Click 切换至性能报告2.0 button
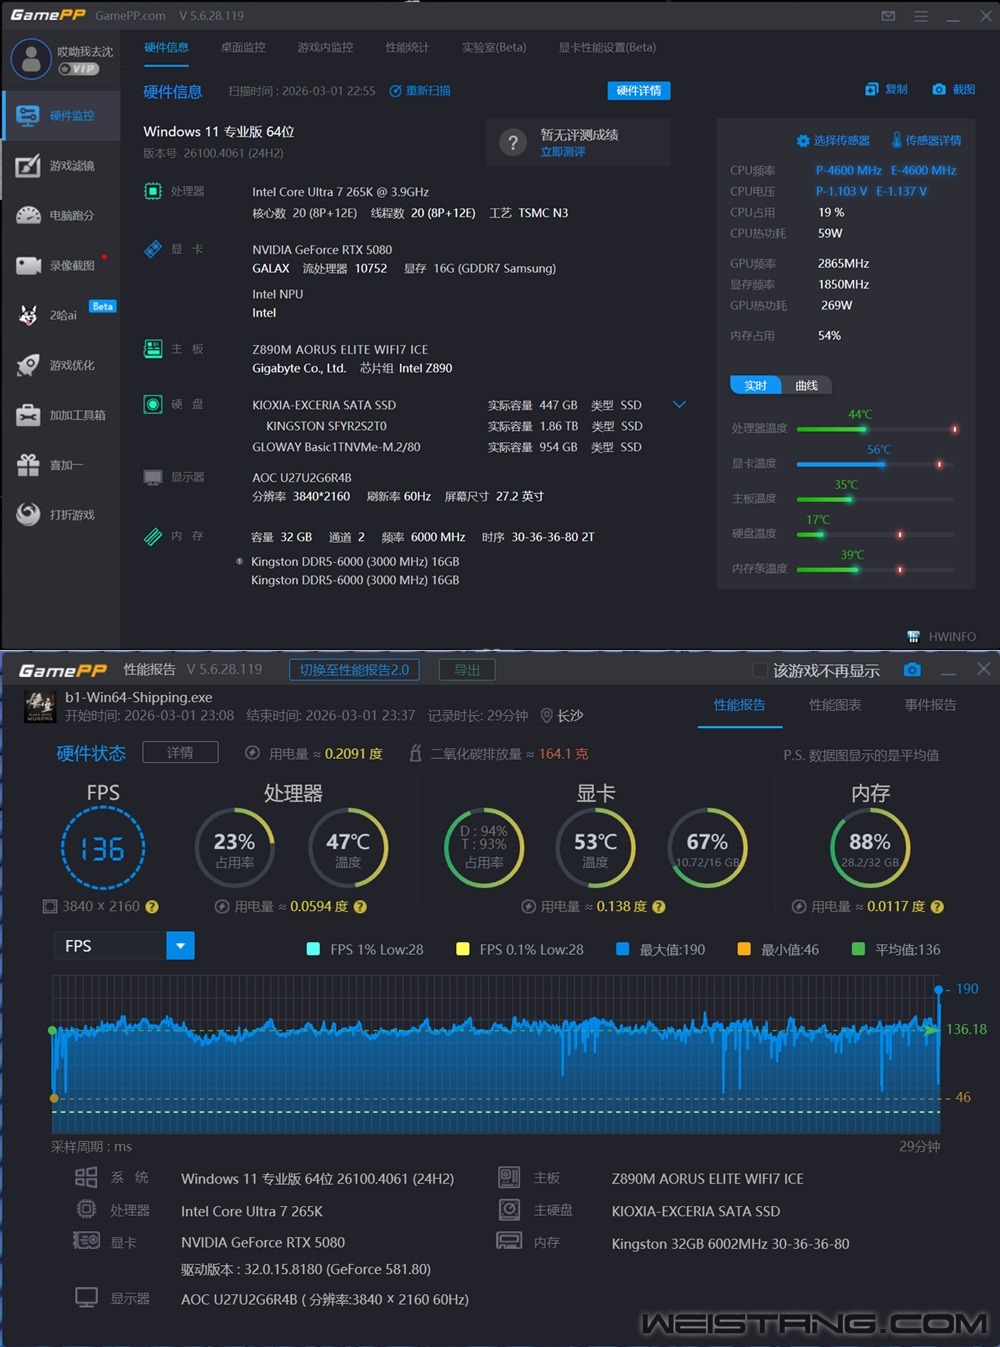Screen dimensions: 1000x1347 tap(354, 670)
